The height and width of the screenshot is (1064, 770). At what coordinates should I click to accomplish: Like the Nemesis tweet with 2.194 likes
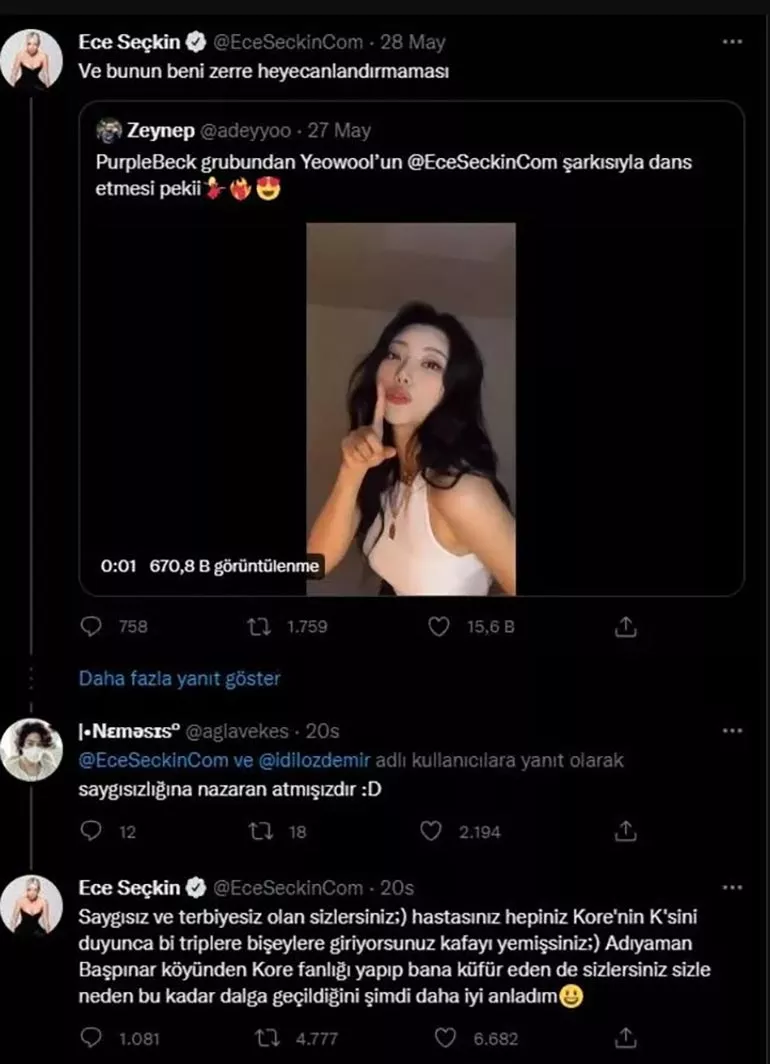point(431,831)
